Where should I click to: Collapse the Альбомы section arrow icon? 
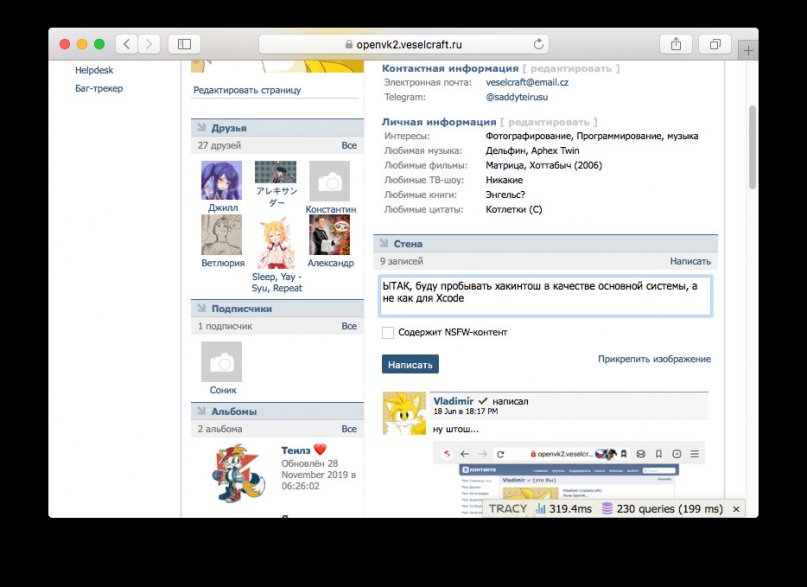point(201,411)
